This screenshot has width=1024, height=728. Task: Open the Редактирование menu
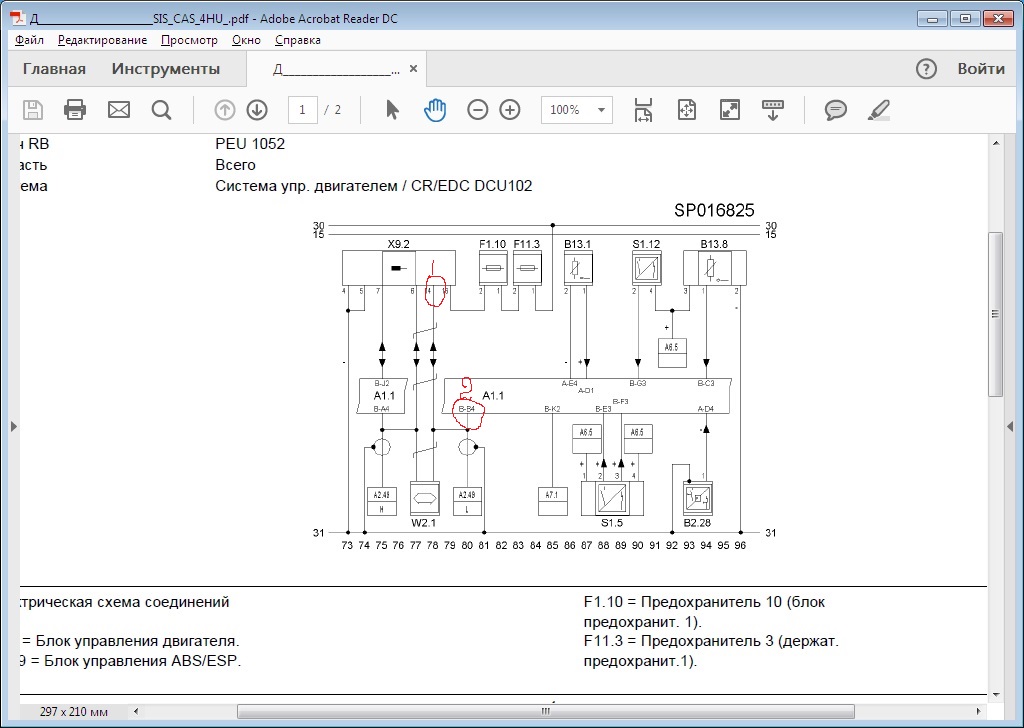pyautogui.click(x=103, y=40)
